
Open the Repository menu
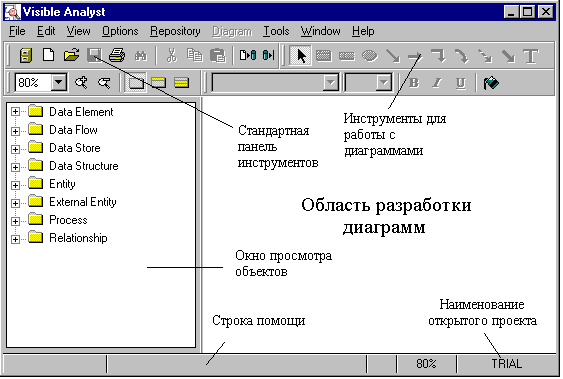[175, 31]
